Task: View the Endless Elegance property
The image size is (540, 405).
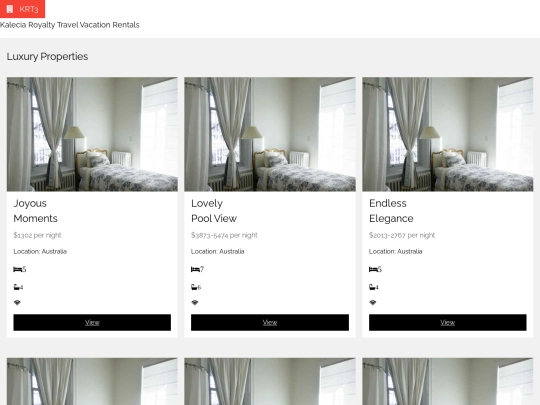Action: click(447, 322)
